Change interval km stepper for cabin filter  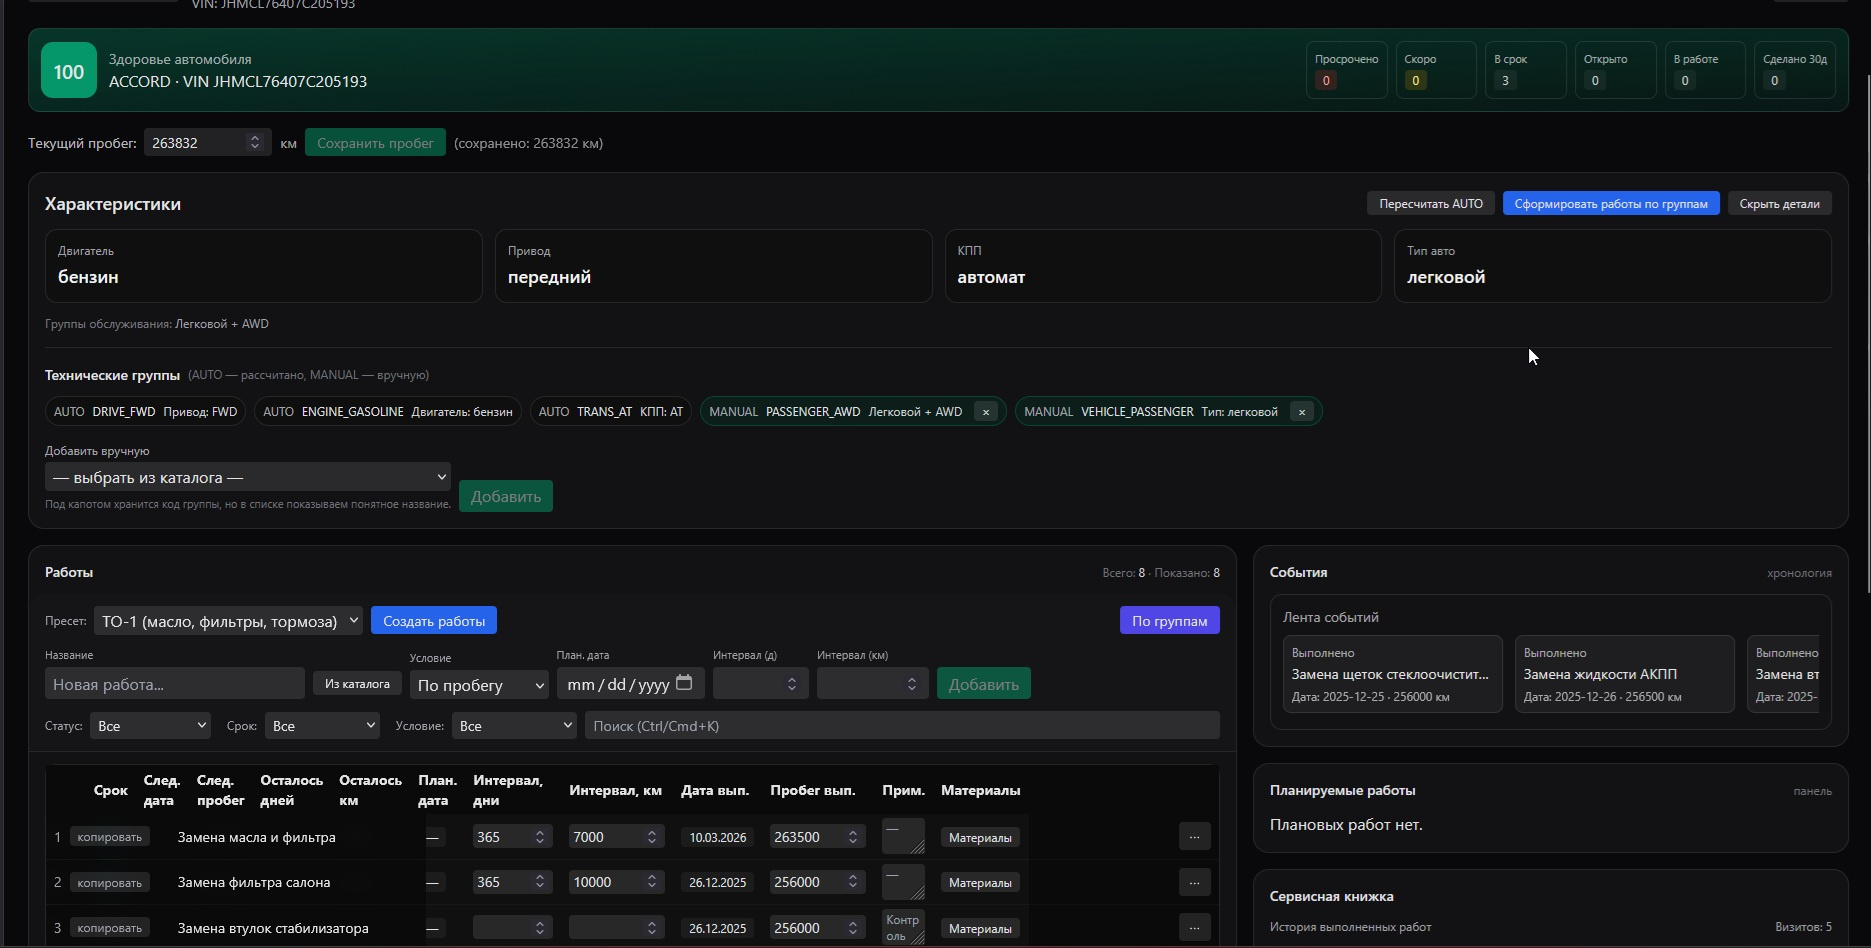651,882
